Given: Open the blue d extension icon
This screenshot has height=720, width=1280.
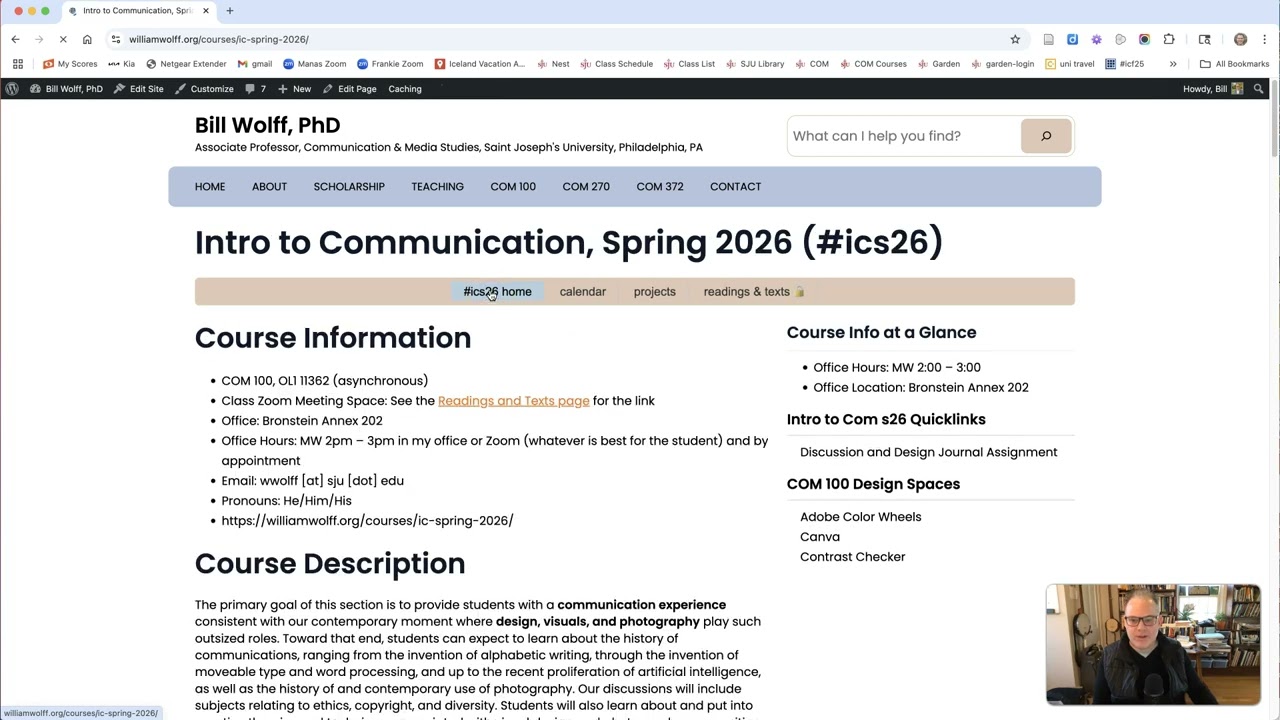Looking at the screenshot, I should (x=1072, y=39).
